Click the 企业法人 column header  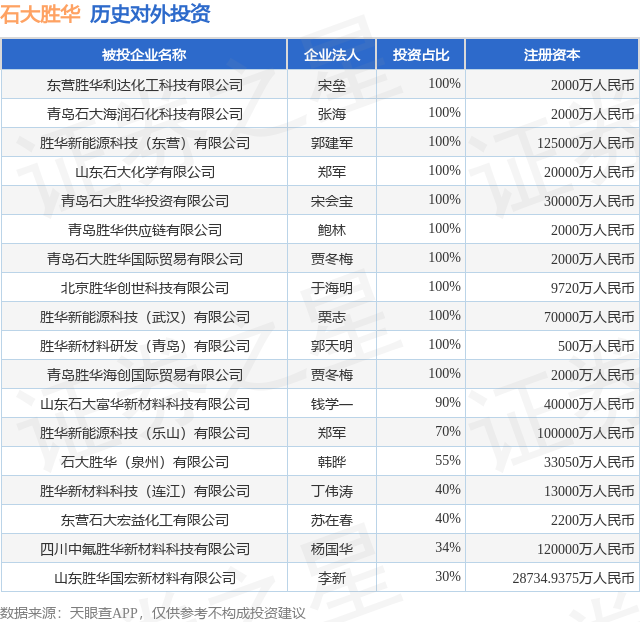[331, 54]
